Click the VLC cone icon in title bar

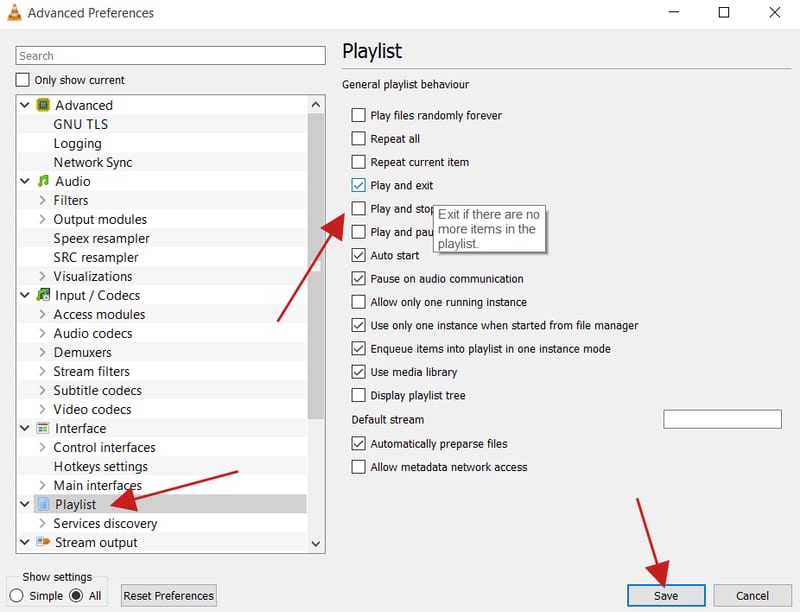[14, 12]
